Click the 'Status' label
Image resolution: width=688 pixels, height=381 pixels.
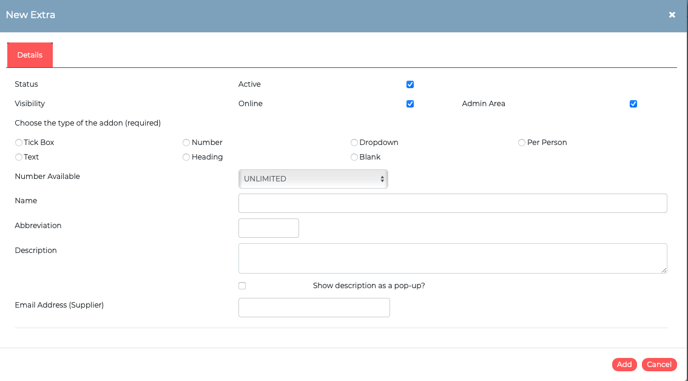26,84
